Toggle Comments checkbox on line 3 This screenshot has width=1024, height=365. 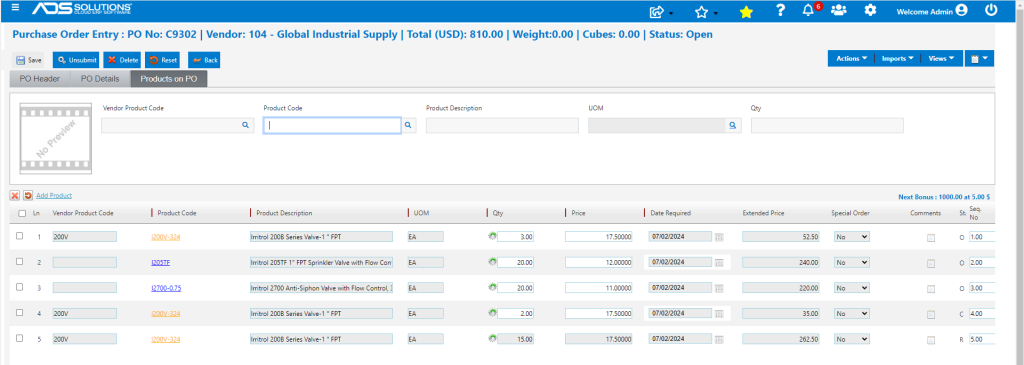[x=931, y=289]
